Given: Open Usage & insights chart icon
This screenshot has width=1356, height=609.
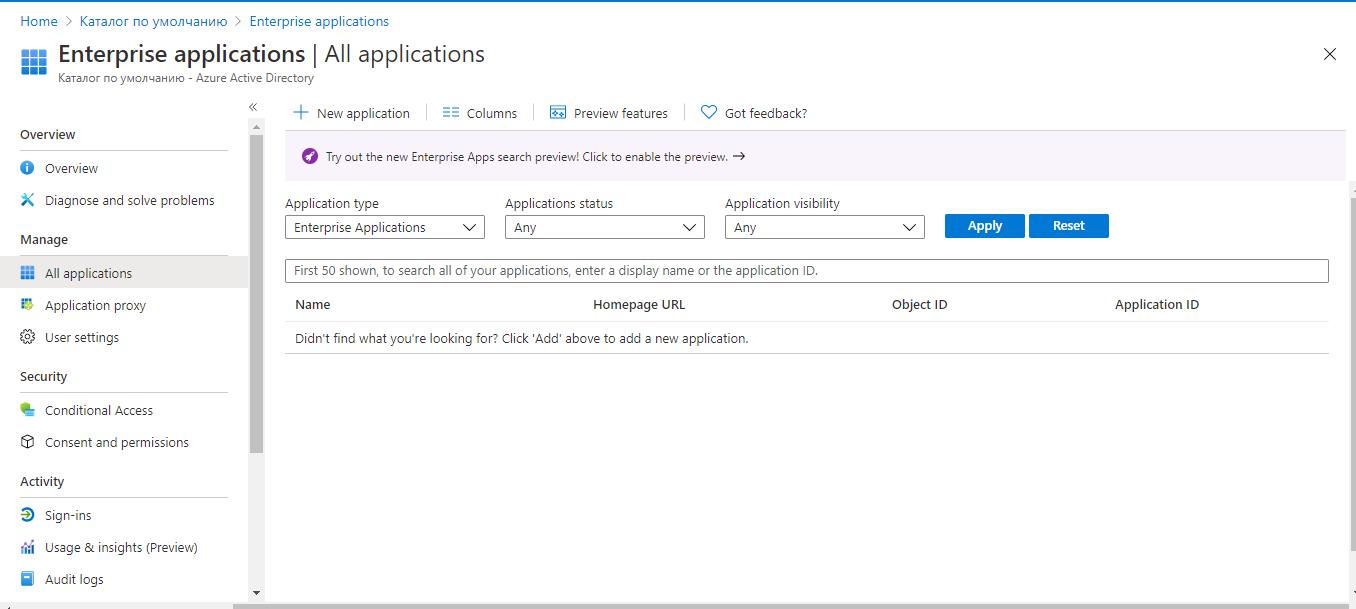Looking at the screenshot, I should coord(28,547).
